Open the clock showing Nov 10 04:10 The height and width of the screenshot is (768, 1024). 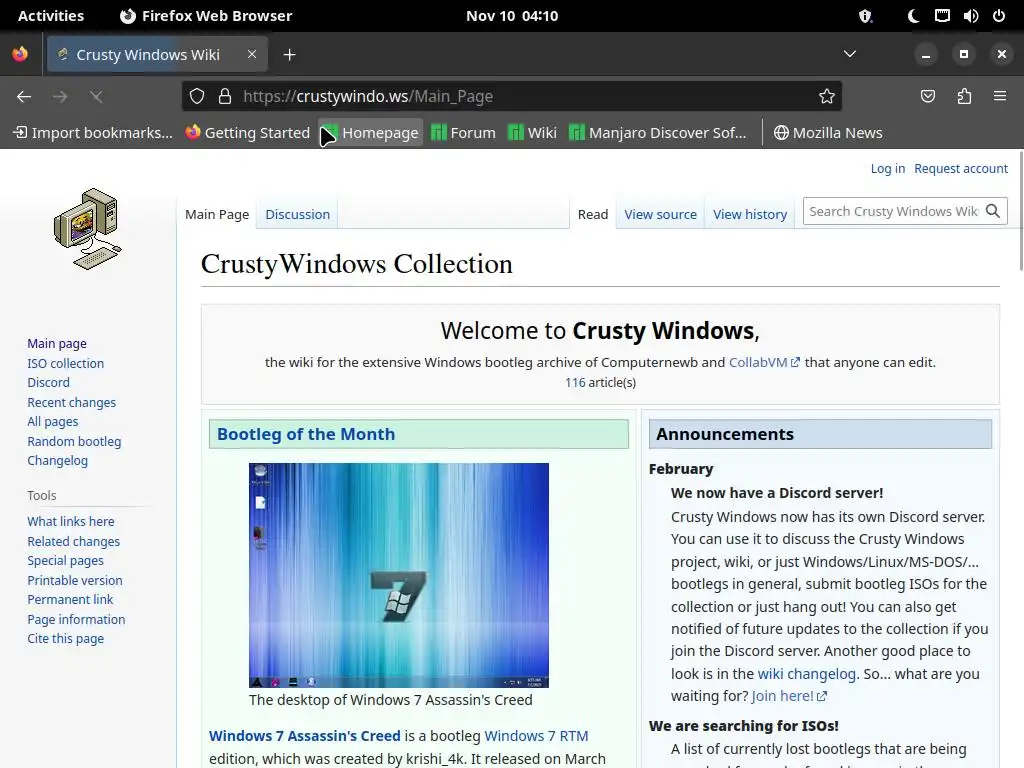512,16
